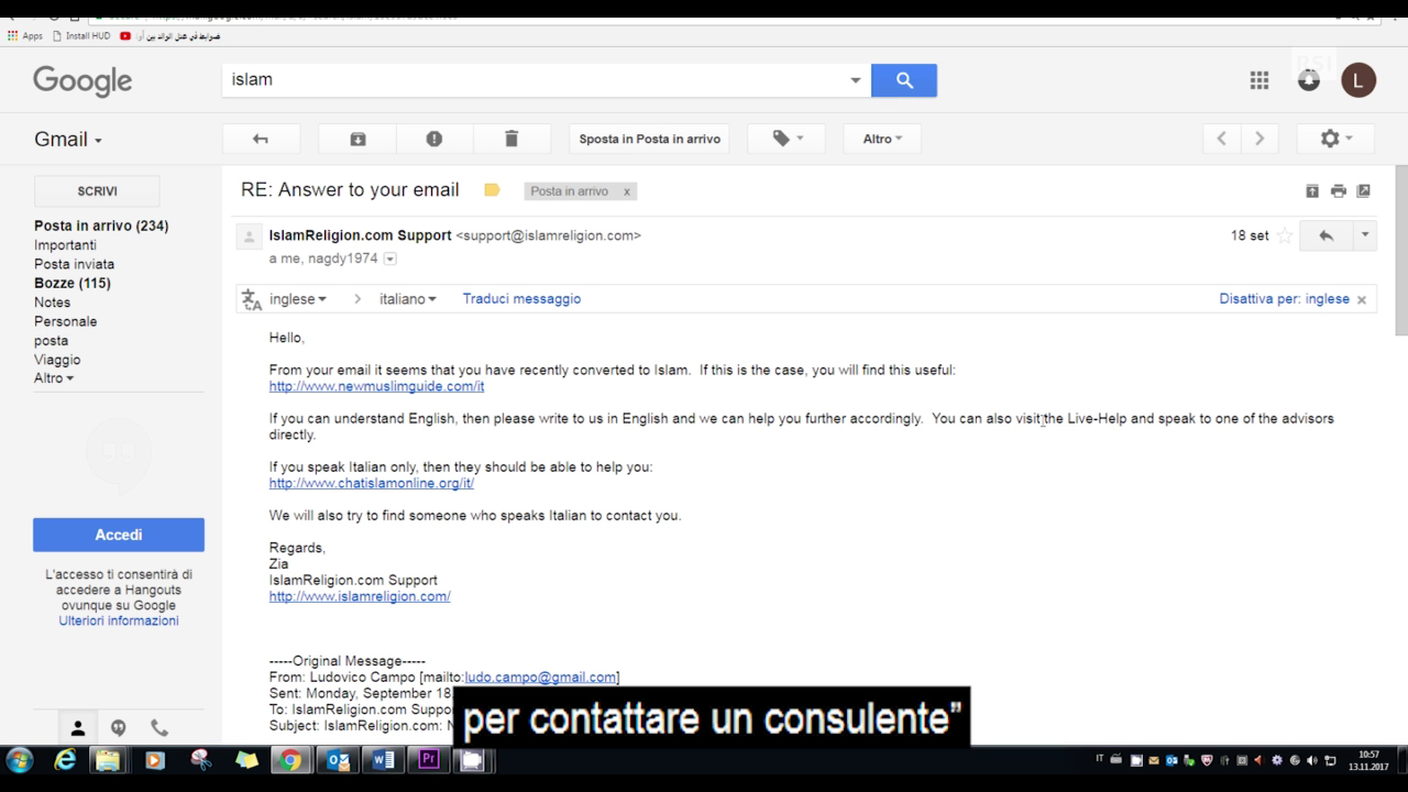Open the settings gear menu
The image size is (1408, 792).
pos(1336,139)
